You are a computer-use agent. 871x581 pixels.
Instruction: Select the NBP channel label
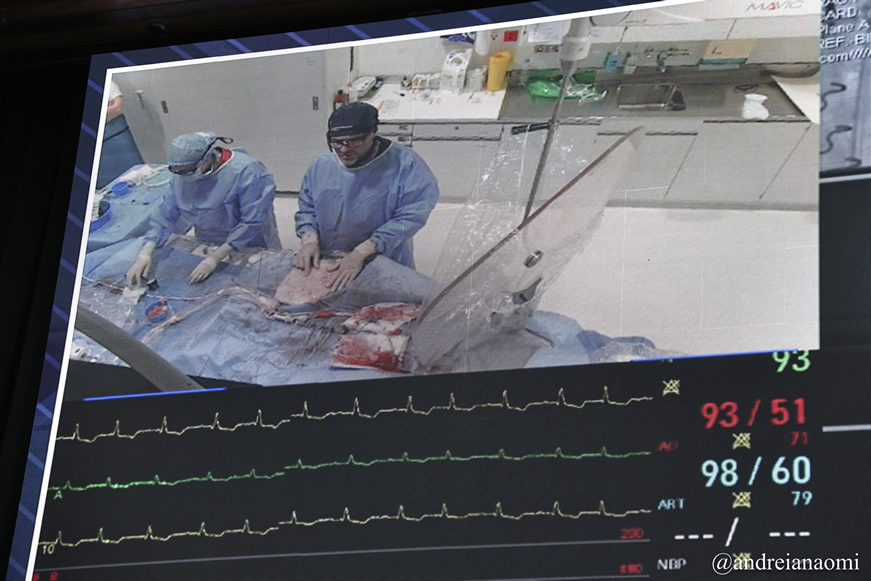671,564
